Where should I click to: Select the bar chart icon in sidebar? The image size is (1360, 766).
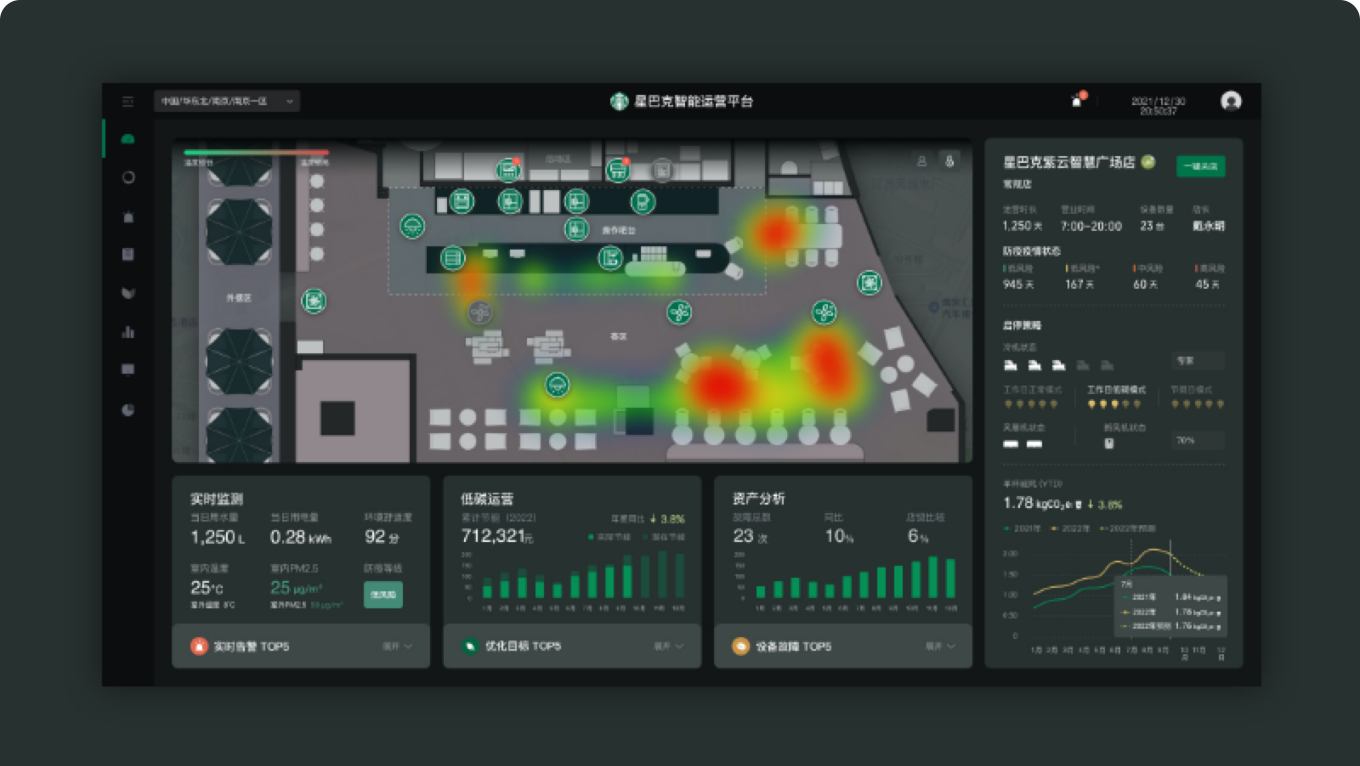pos(128,332)
